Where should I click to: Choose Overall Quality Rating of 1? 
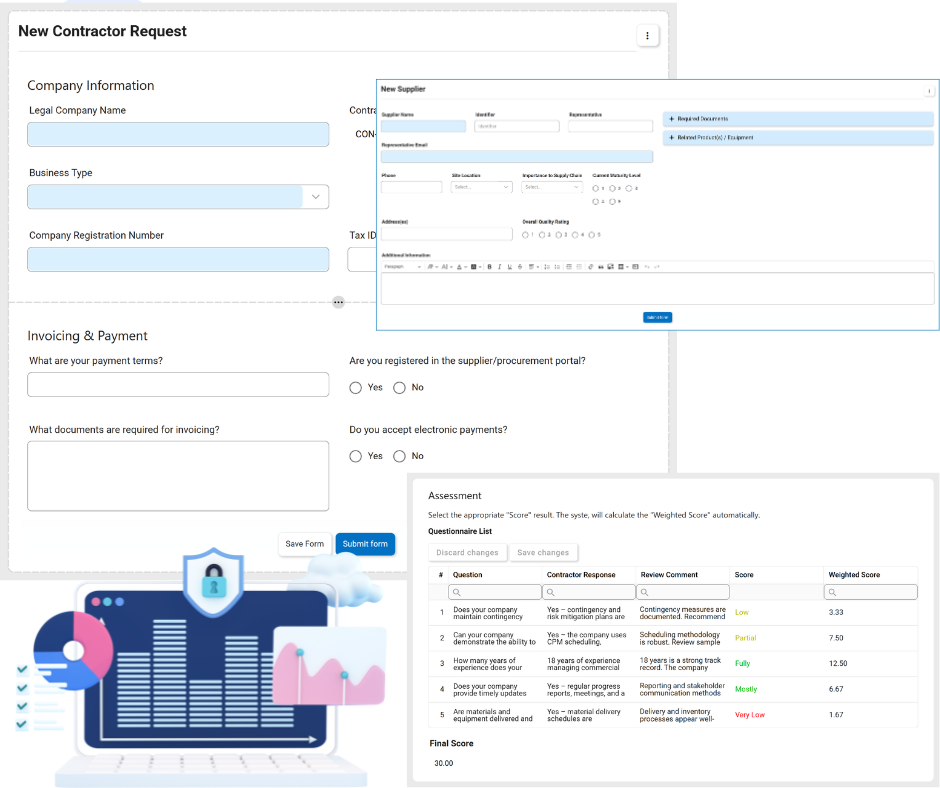pos(526,235)
